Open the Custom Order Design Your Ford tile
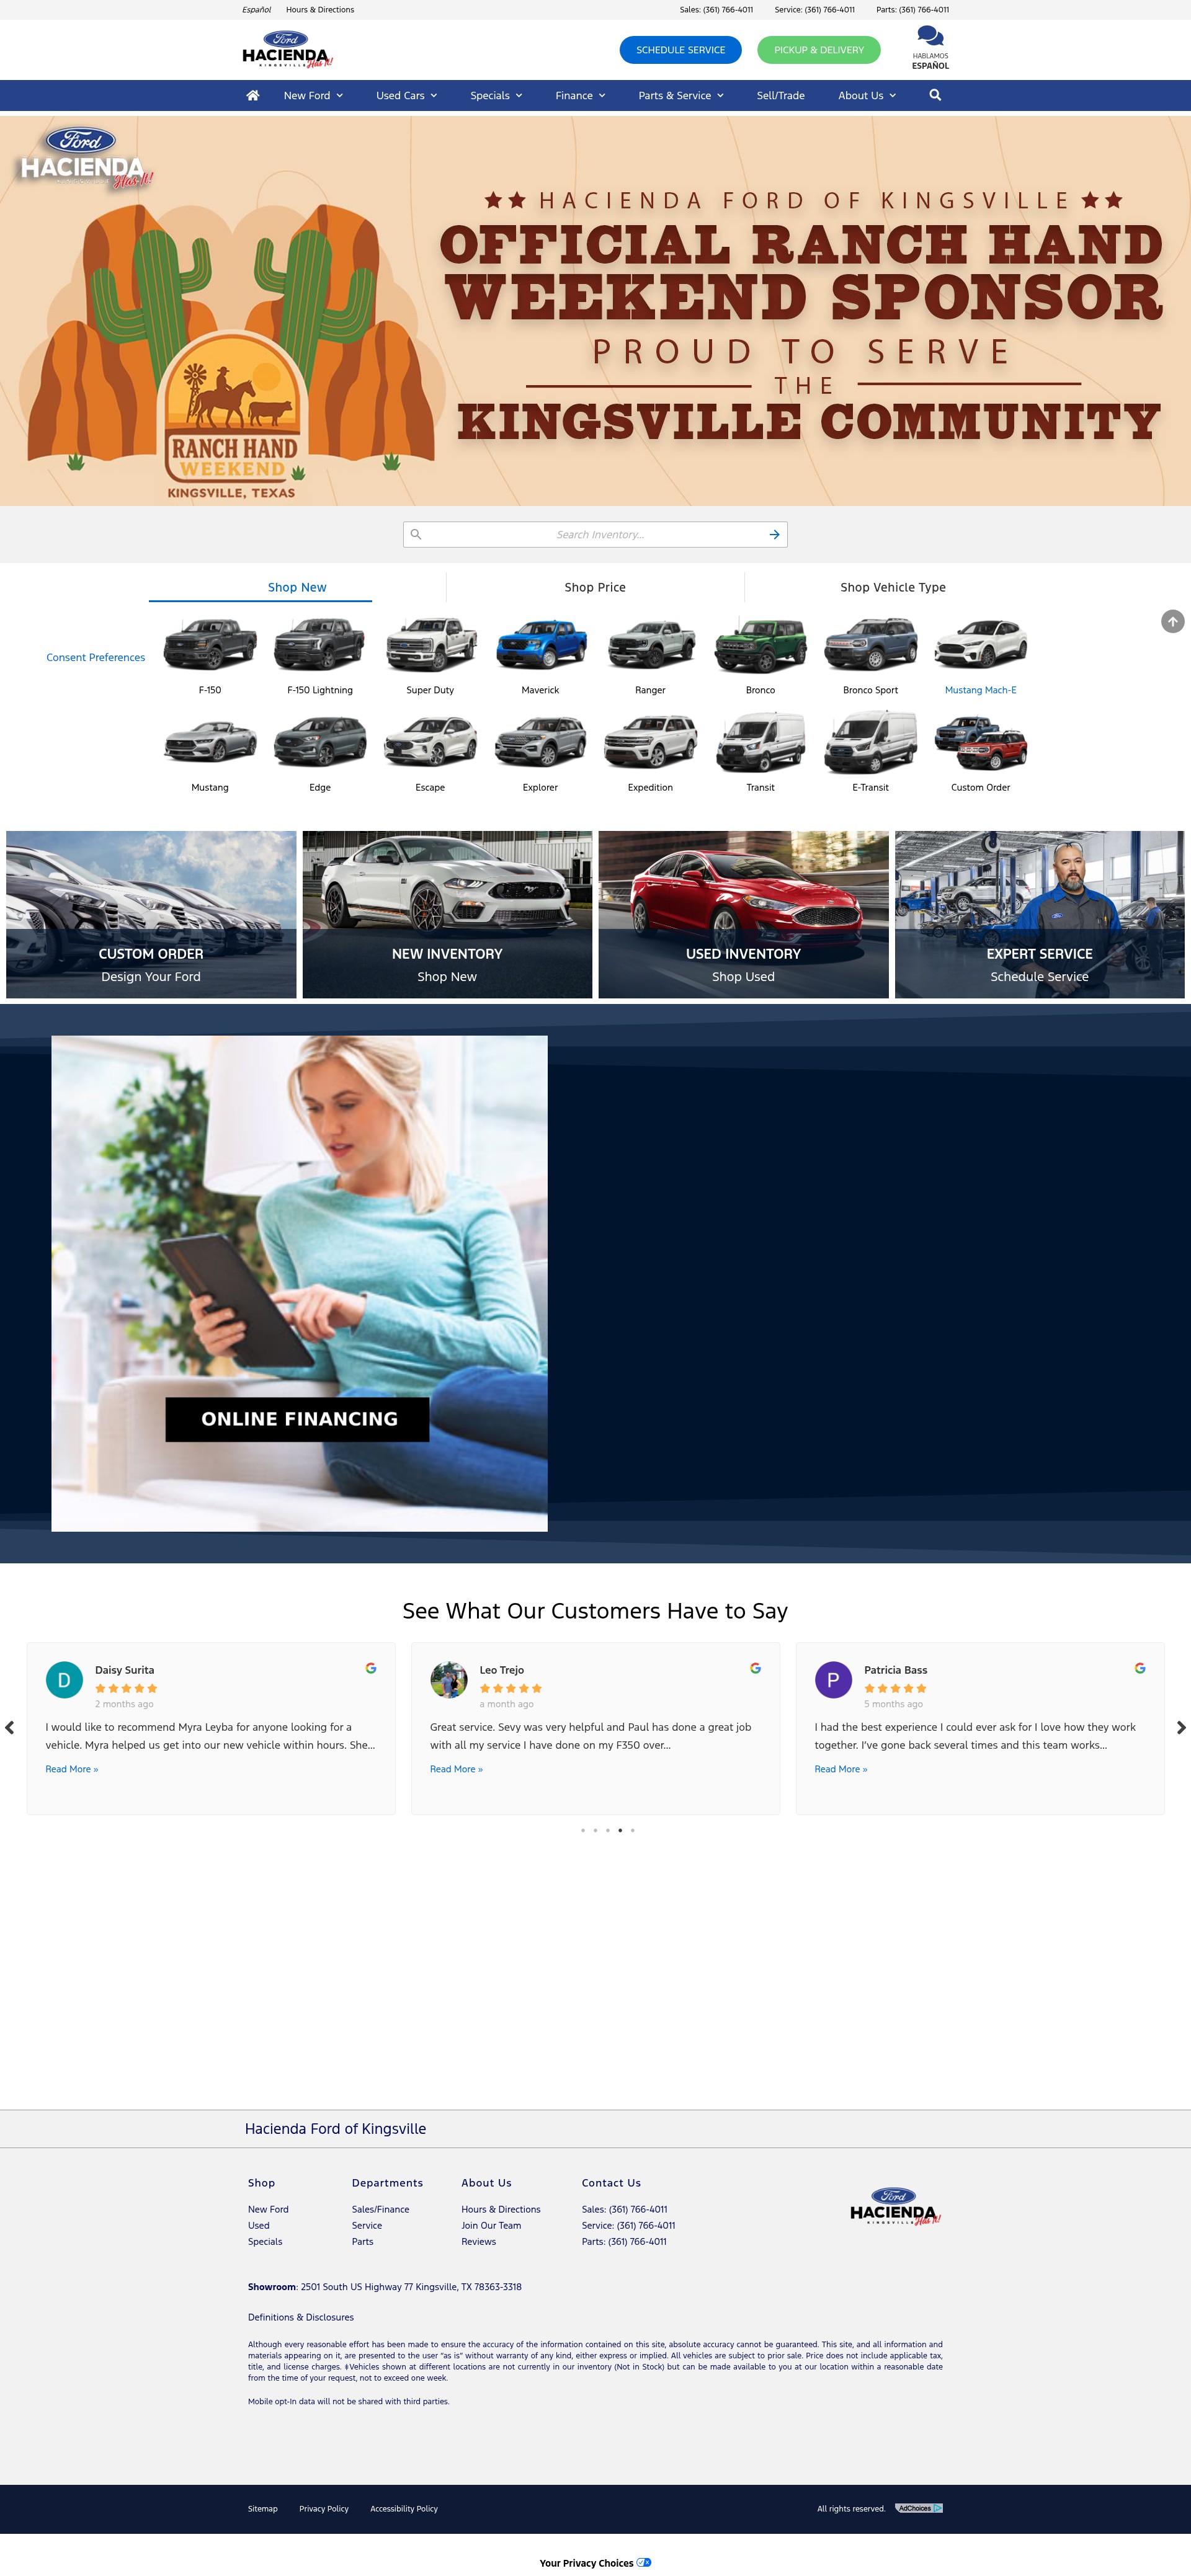 [151, 914]
